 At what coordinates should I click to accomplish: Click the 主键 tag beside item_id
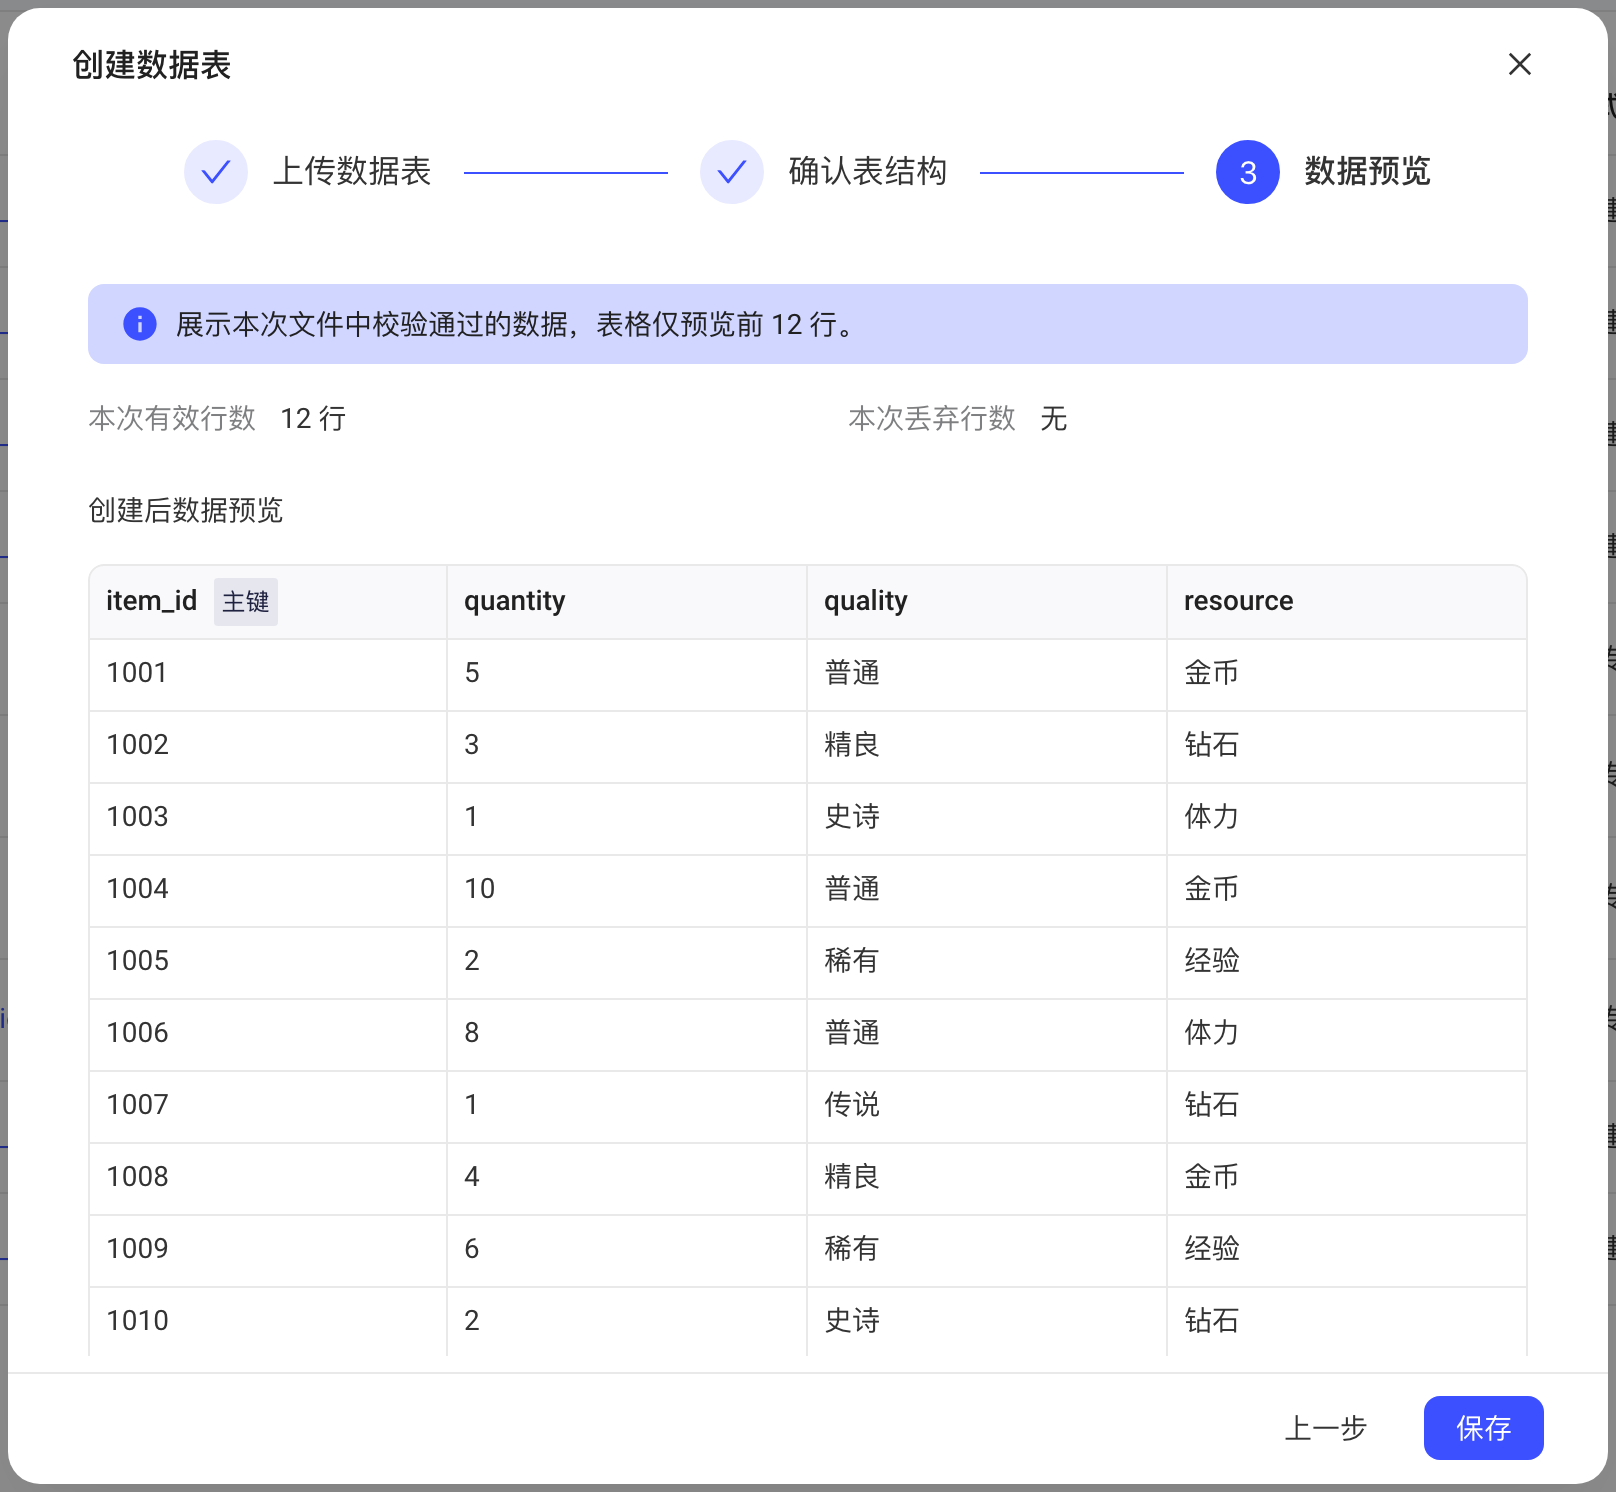[x=246, y=601]
